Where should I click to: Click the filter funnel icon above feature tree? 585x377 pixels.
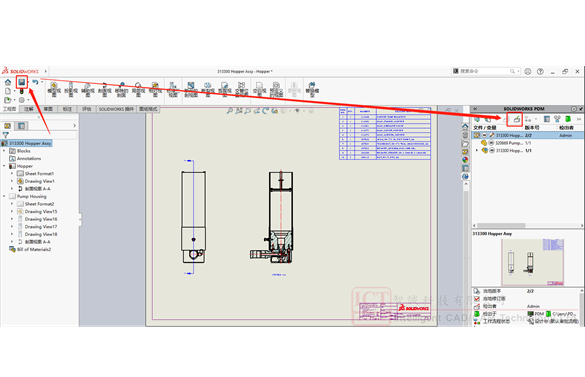click(6, 135)
